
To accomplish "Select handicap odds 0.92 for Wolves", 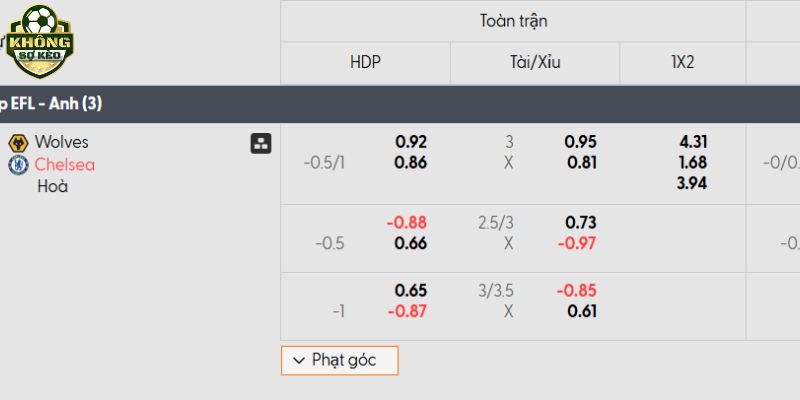I will (411, 142).
